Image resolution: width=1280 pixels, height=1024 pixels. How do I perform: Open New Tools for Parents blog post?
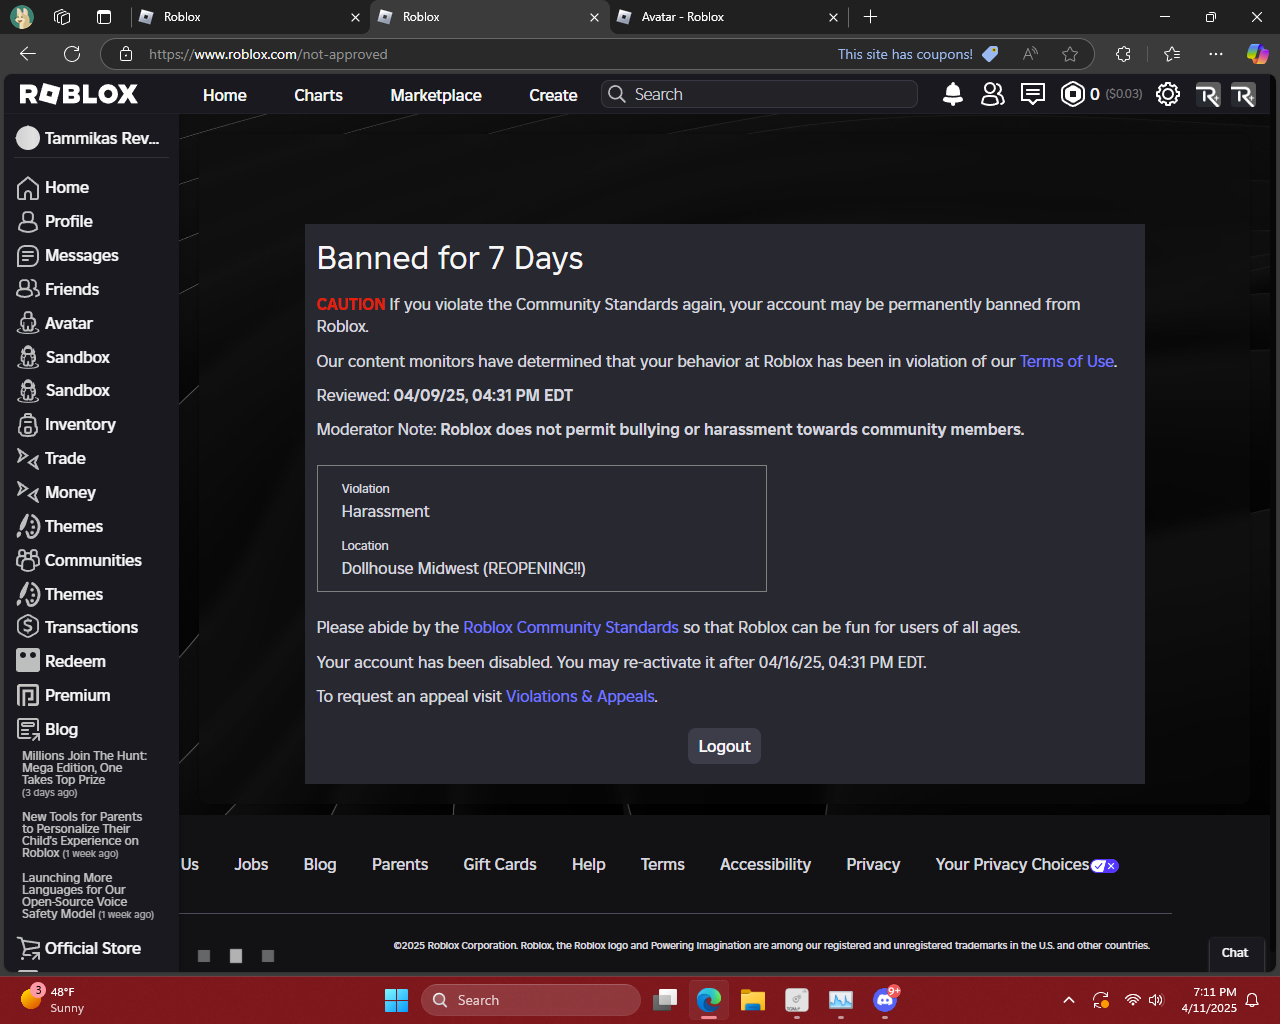(82, 835)
